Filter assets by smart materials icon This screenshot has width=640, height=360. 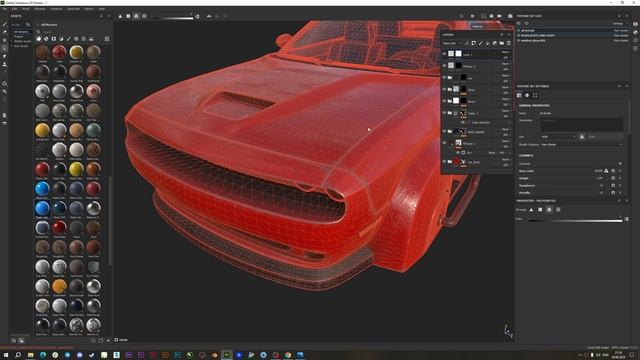pos(46,39)
